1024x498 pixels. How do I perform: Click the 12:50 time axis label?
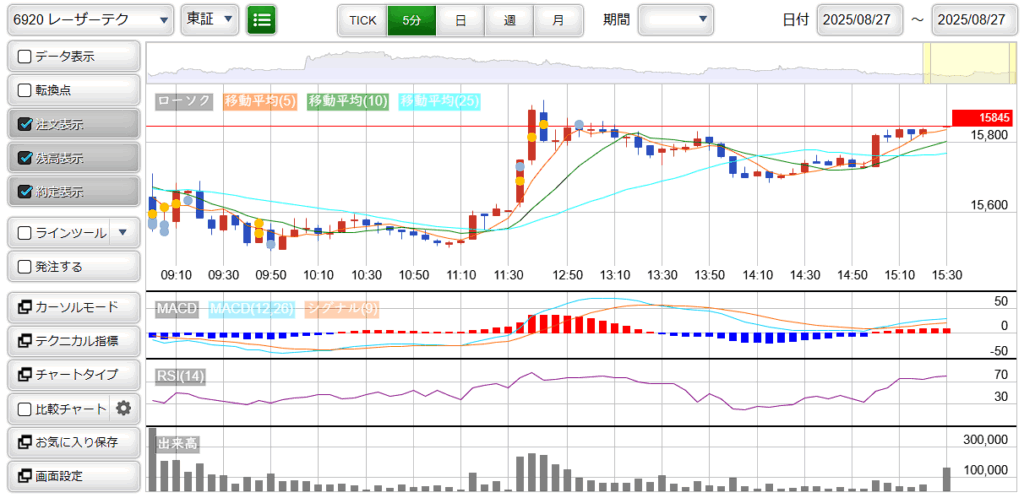[568, 274]
